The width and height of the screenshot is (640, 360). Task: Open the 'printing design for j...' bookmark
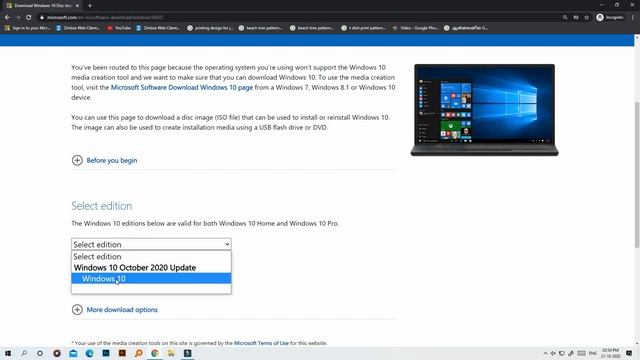pos(210,28)
